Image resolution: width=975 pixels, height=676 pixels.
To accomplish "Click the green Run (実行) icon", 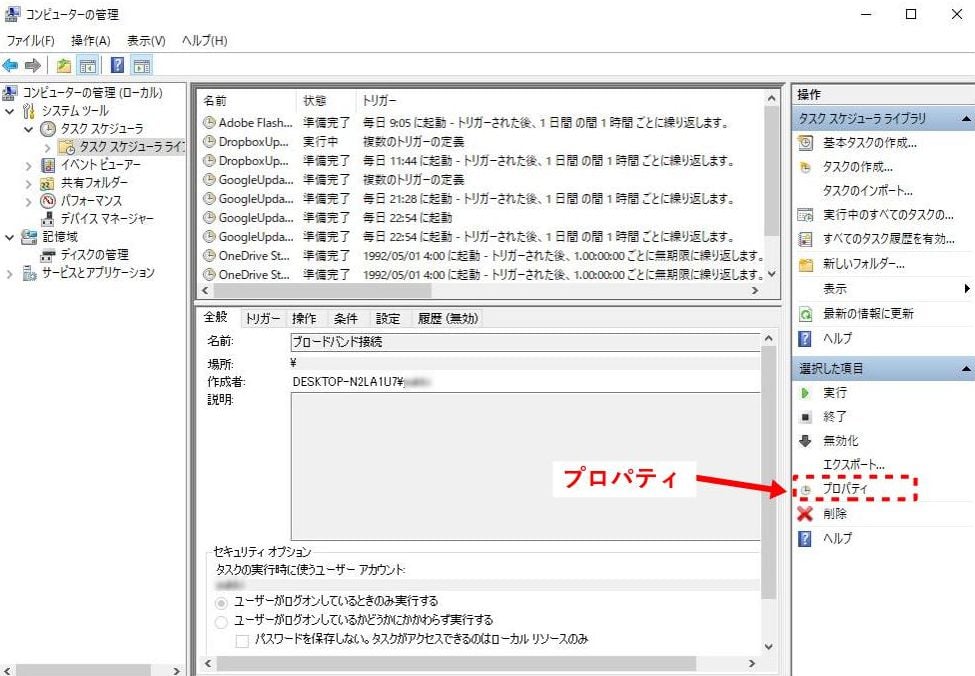I will pos(805,393).
